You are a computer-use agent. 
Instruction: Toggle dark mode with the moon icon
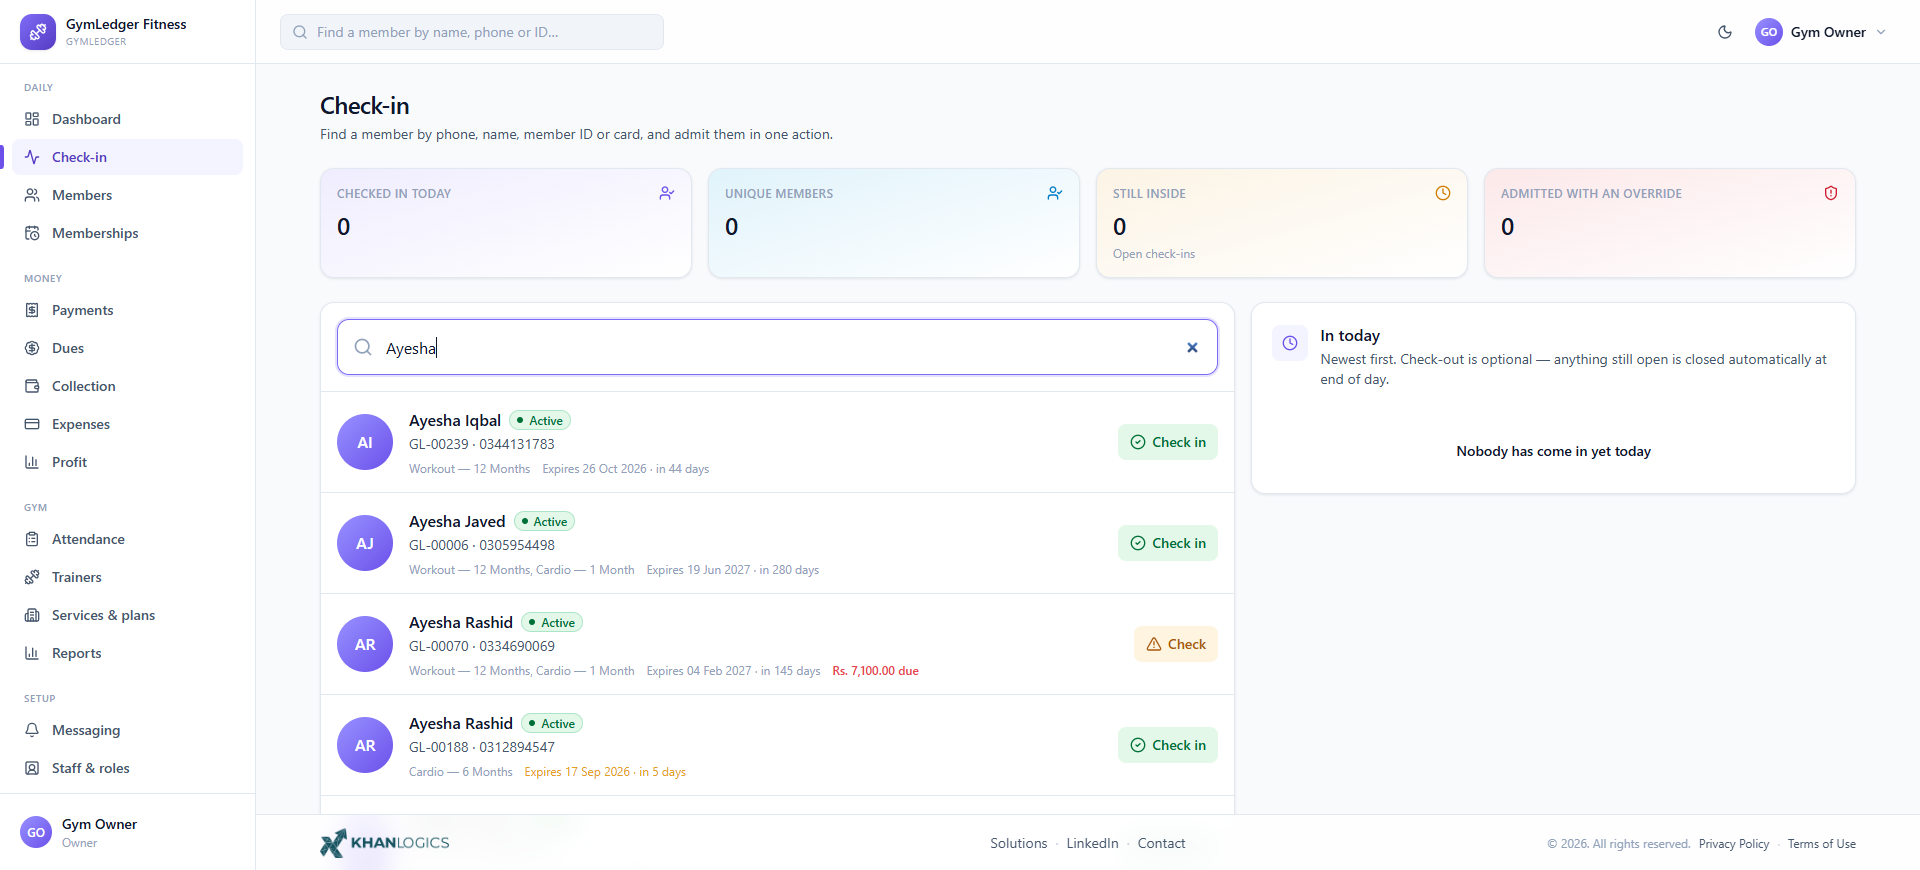(x=1725, y=32)
